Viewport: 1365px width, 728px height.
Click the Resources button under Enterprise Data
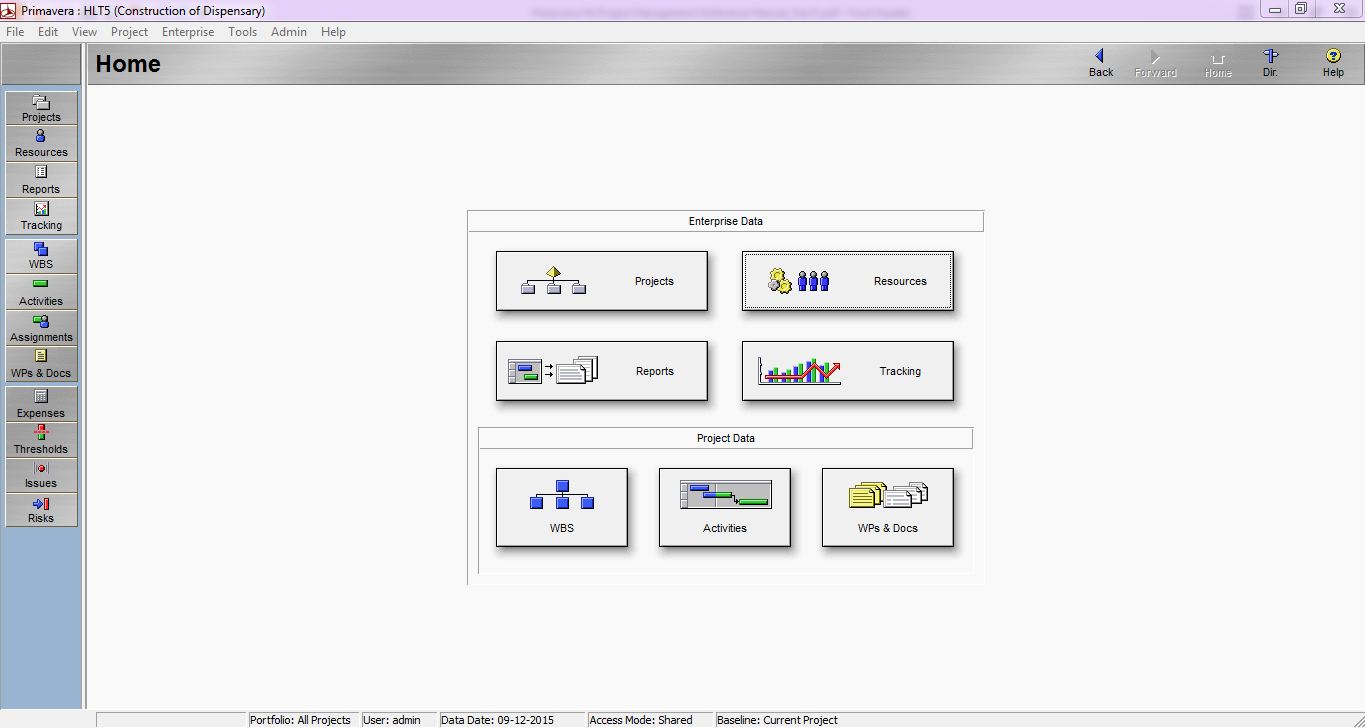(847, 281)
